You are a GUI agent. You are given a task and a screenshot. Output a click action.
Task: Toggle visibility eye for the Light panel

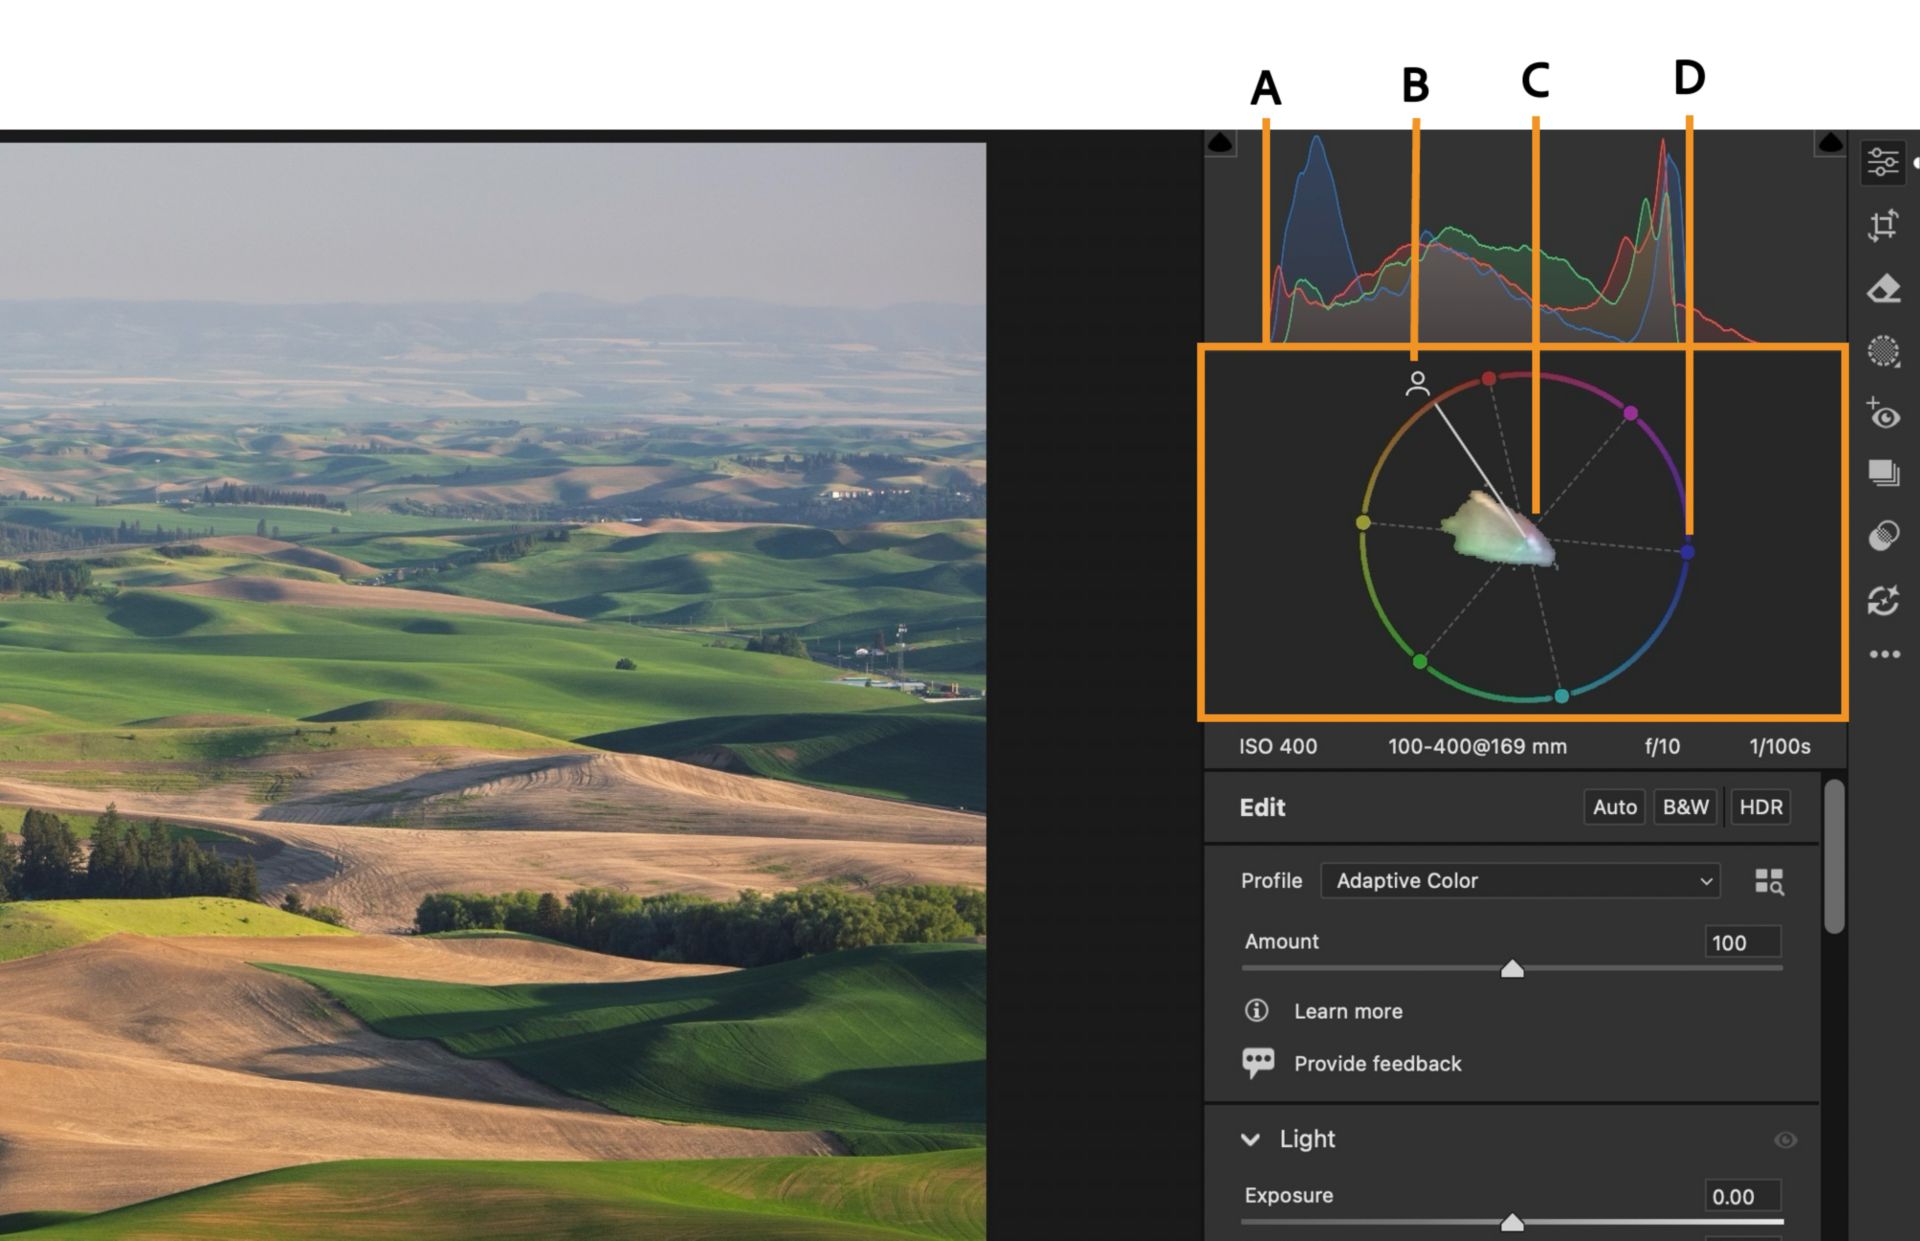1785,1140
